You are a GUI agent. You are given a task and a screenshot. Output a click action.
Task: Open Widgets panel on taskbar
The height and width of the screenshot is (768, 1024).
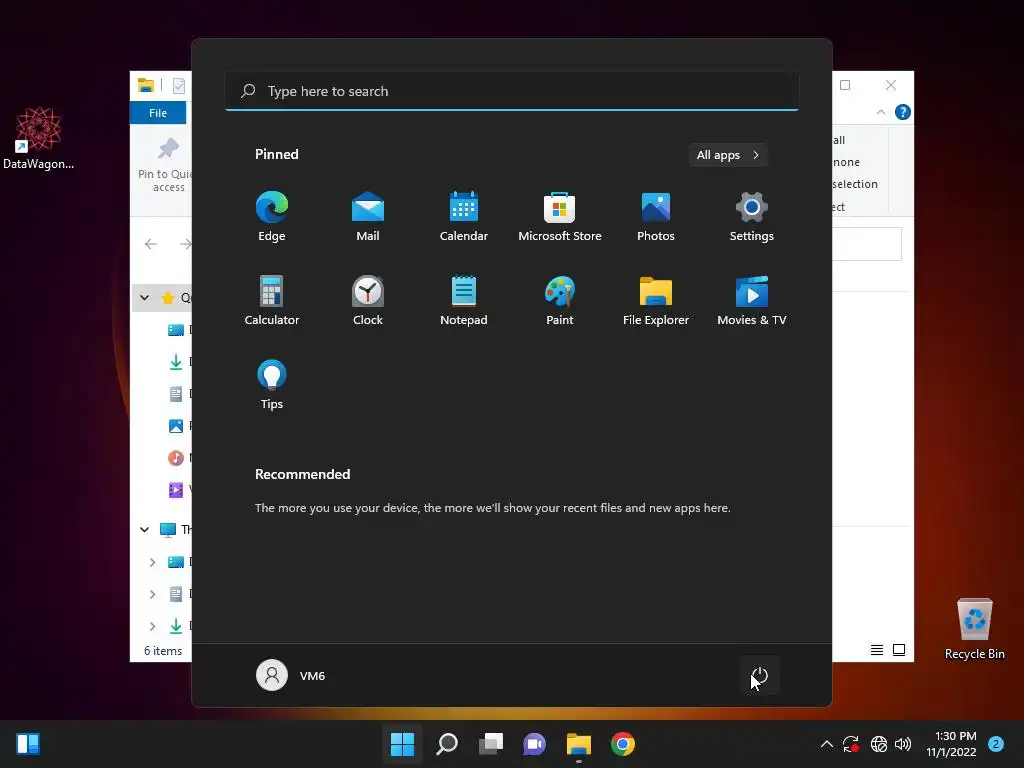(x=28, y=744)
